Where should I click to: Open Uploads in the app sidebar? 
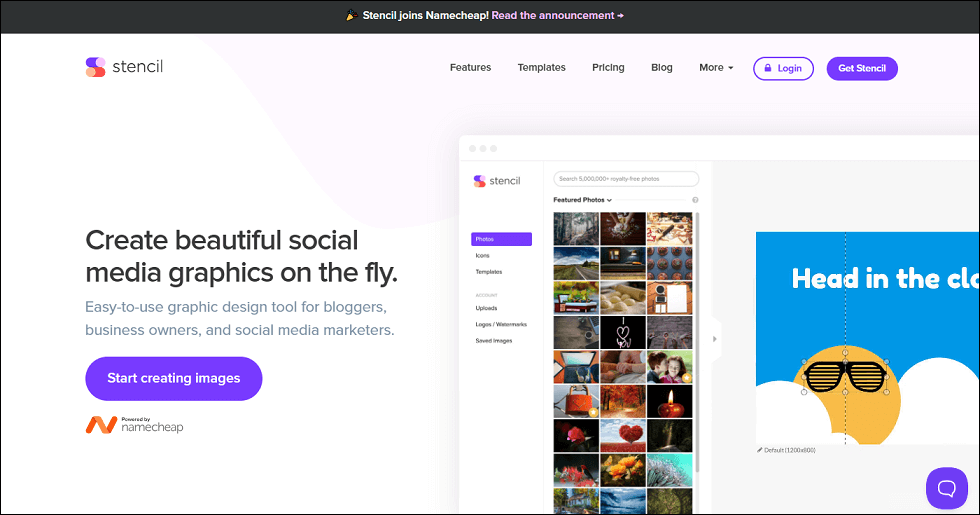(x=486, y=308)
